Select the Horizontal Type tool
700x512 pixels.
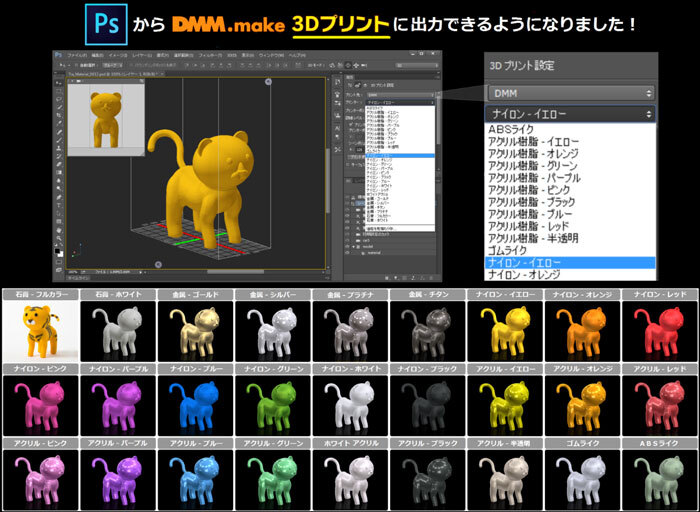pos(59,205)
